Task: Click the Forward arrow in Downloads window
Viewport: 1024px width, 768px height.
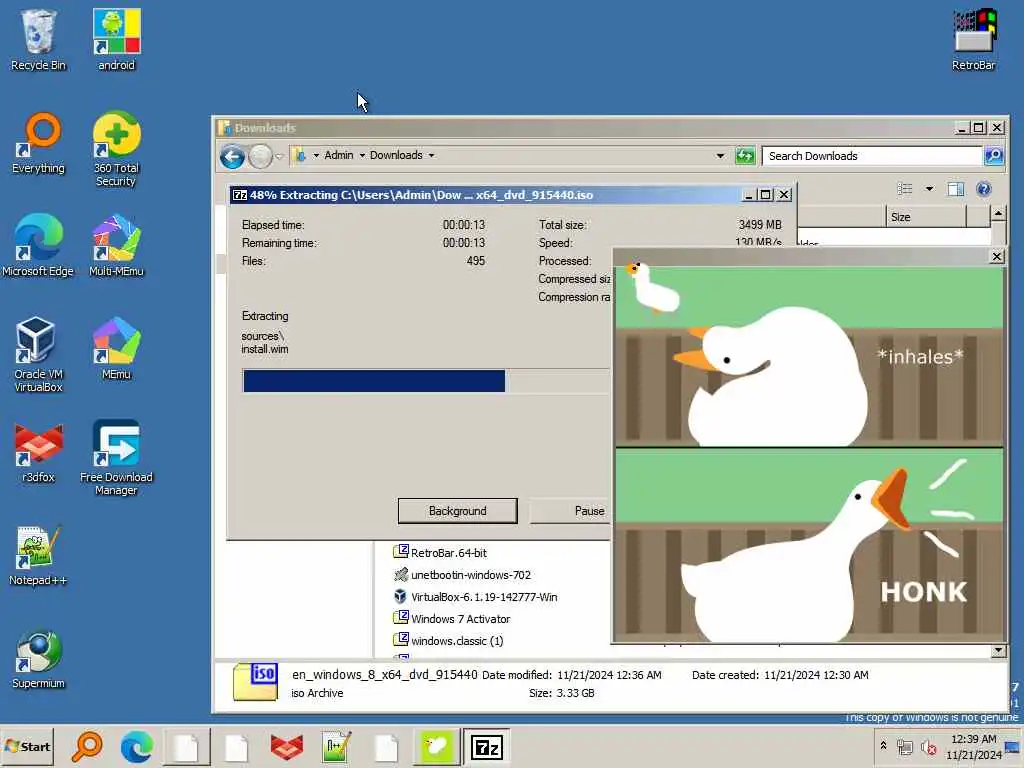Action: click(x=261, y=157)
